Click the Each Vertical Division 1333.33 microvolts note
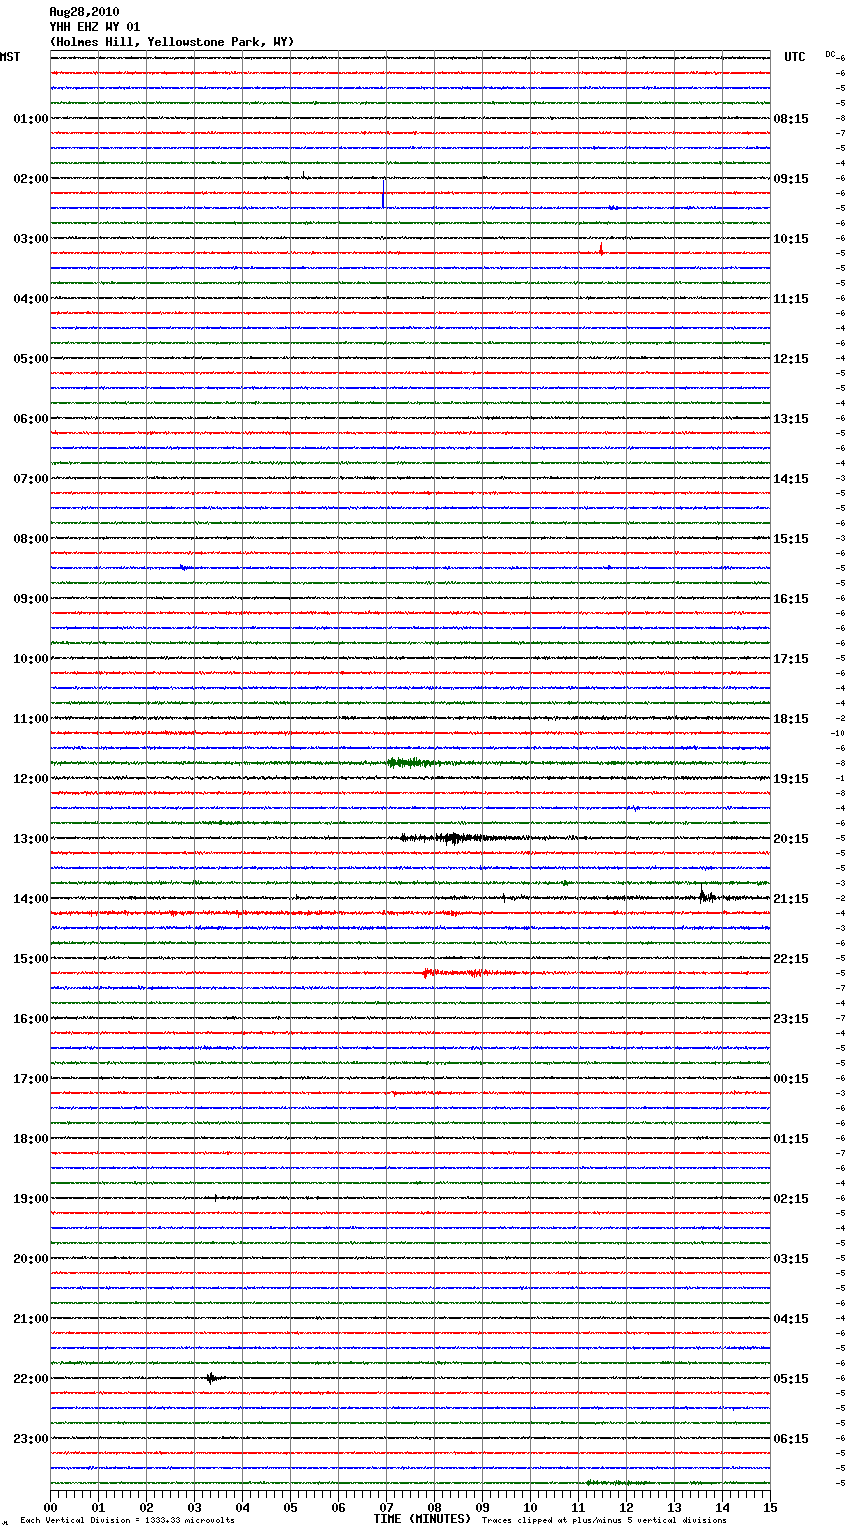 127,1520
